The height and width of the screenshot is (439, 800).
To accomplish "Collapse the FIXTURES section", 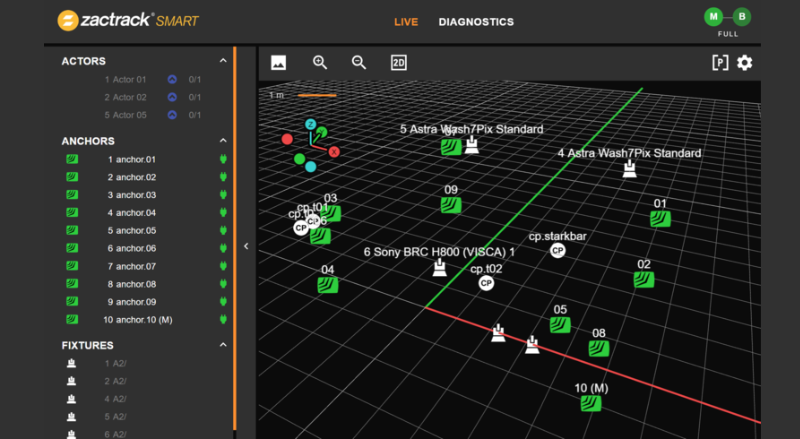I will pos(223,345).
